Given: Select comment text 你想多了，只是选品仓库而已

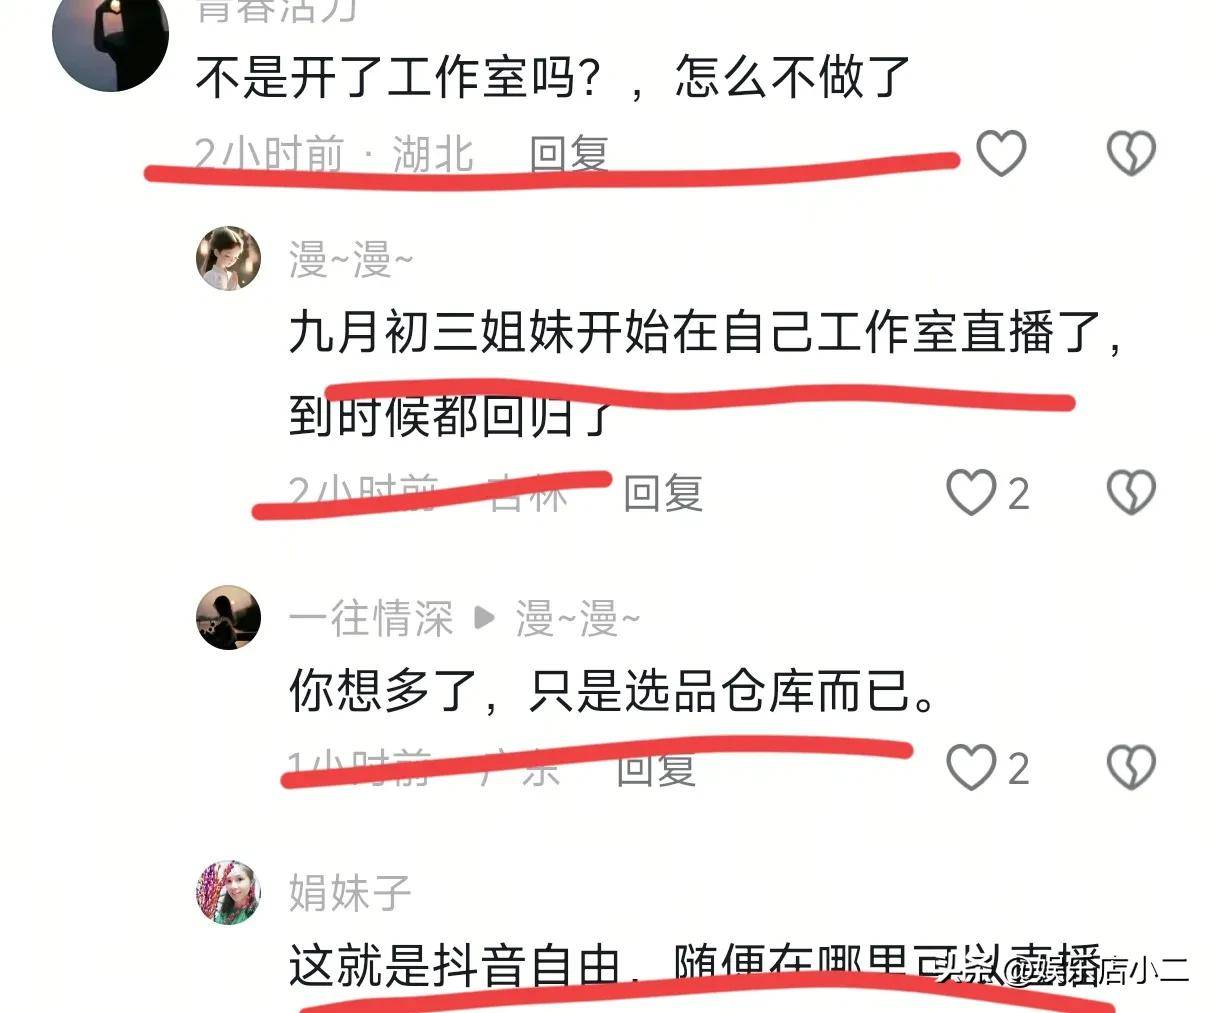Looking at the screenshot, I should pos(613,691).
